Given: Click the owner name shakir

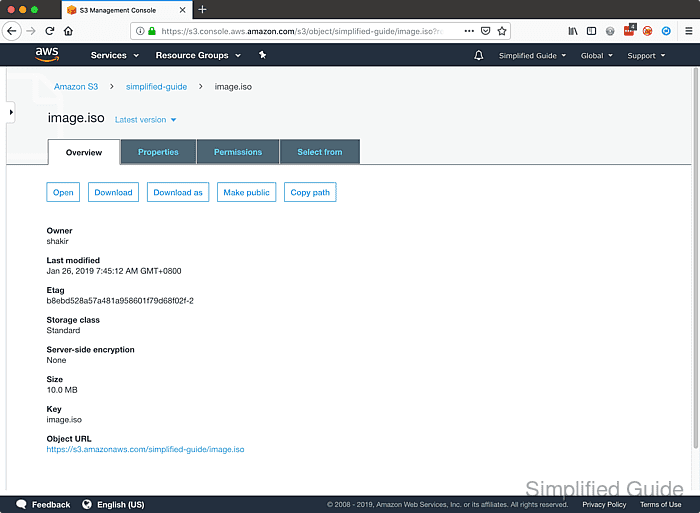Looking at the screenshot, I should [58, 241].
